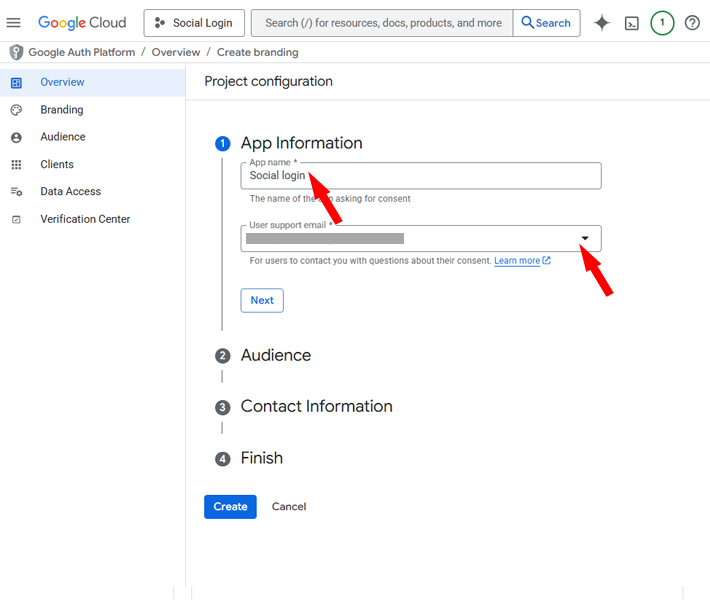Screen dimensions: 710x600
Task: Select Audience in the sidebar
Action: coord(92,137)
